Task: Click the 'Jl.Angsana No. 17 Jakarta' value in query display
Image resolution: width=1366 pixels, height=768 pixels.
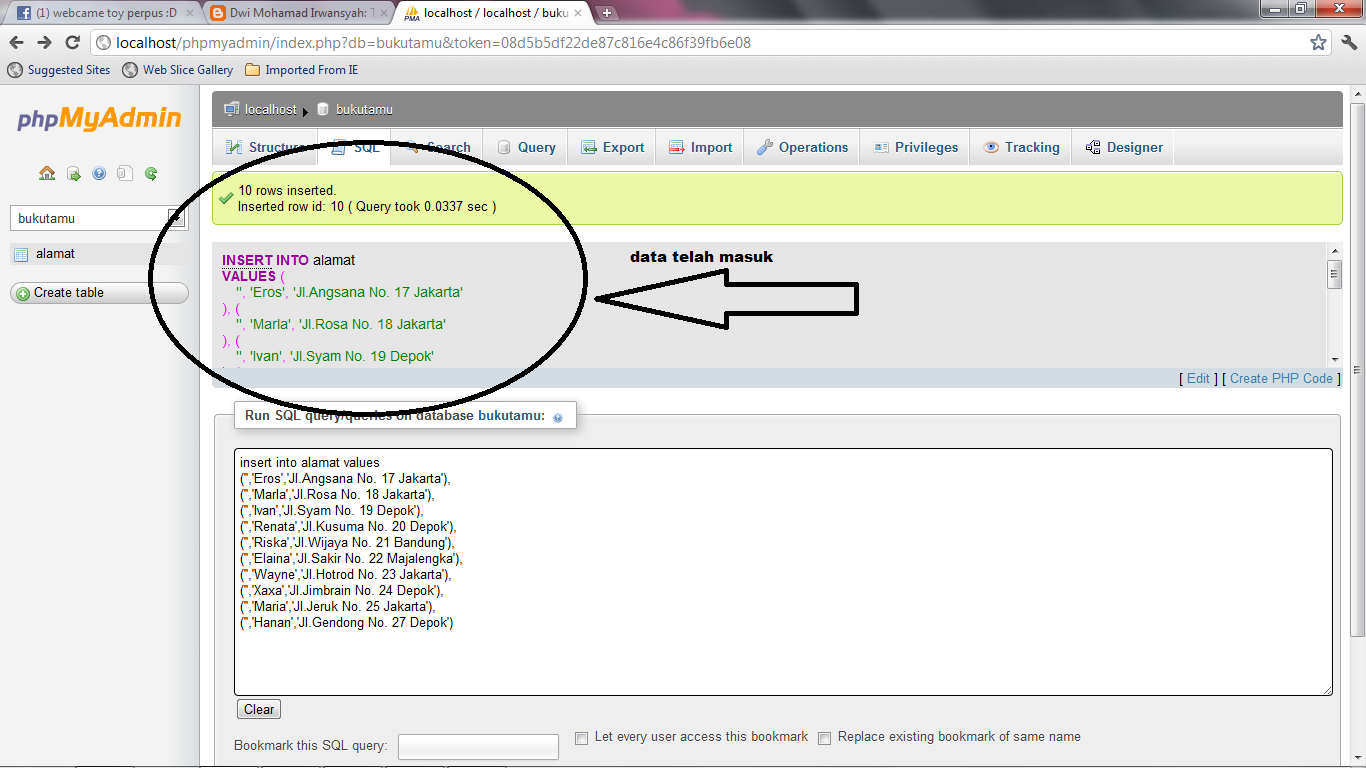Action: tap(379, 292)
